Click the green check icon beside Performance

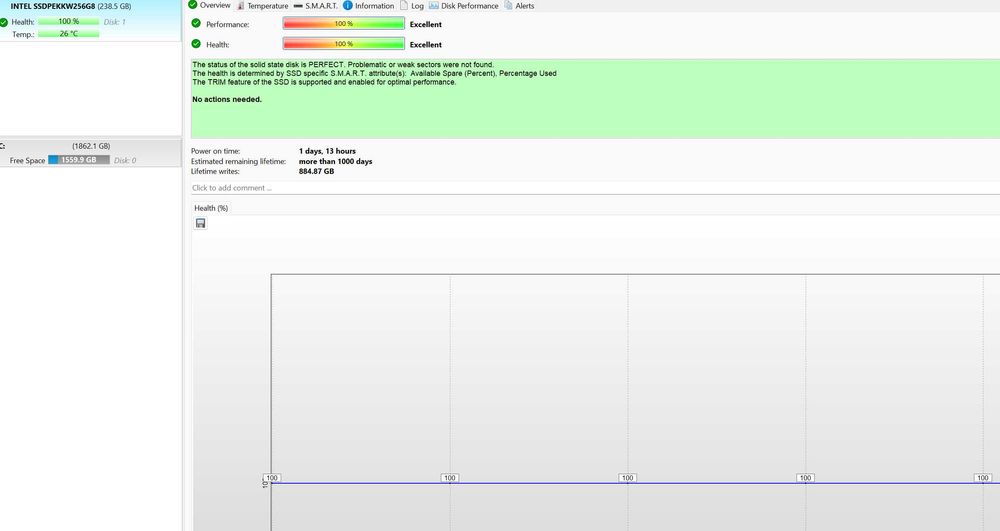[x=196, y=24]
